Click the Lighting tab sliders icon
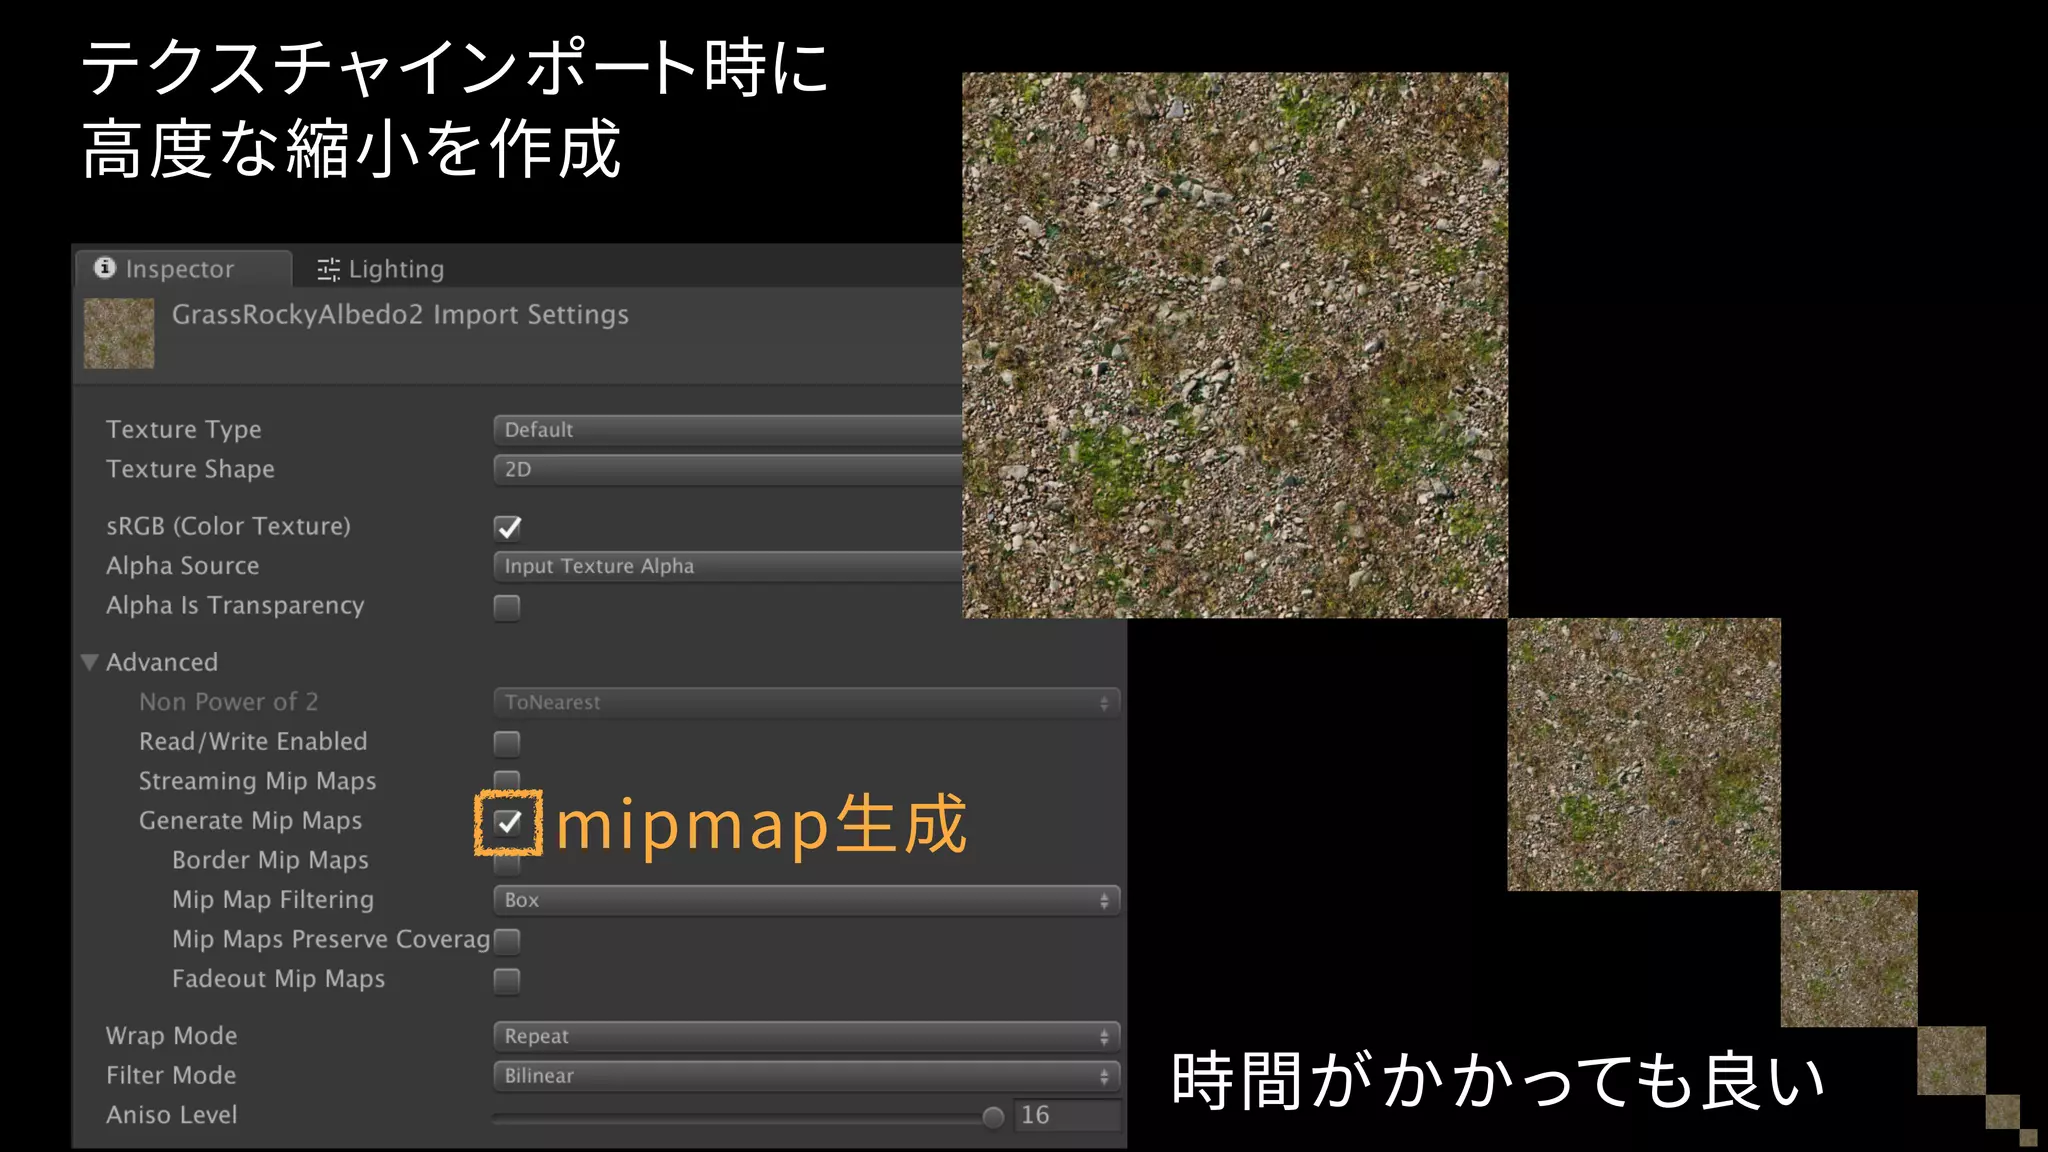This screenshot has height=1152, width=2048. pos(328,269)
